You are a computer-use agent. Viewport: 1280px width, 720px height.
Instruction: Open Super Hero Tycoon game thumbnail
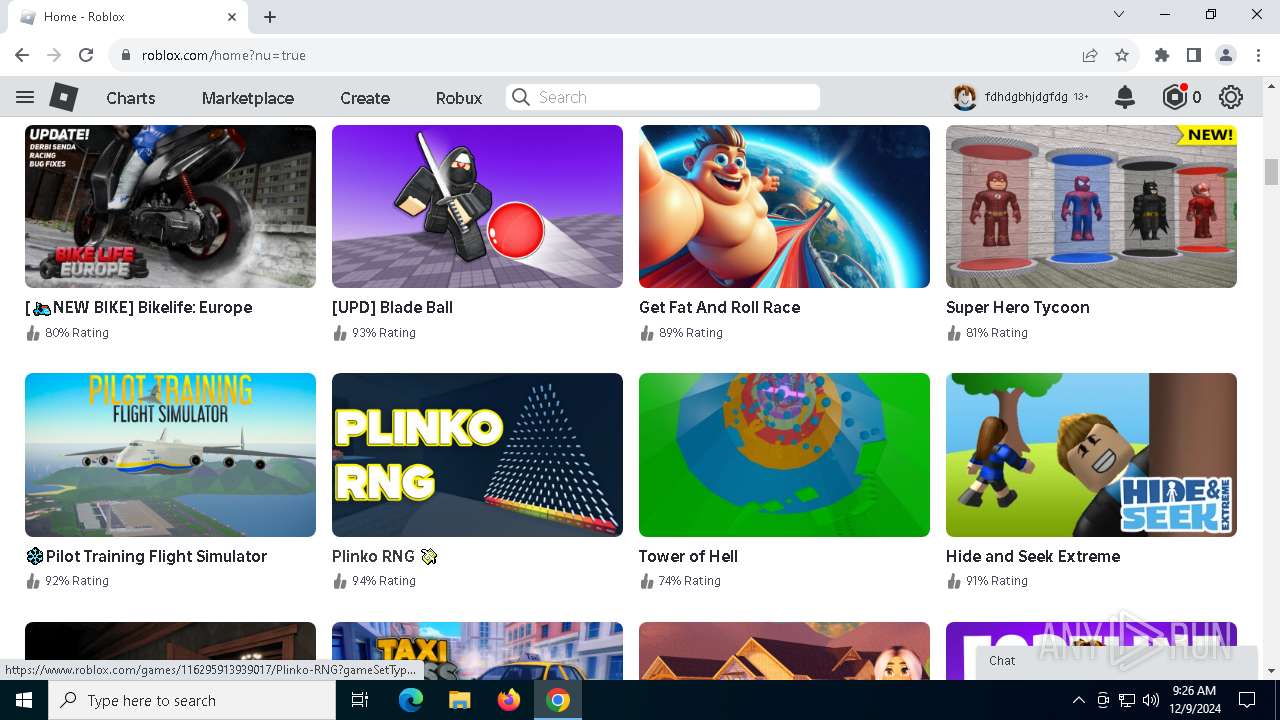pyautogui.click(x=1091, y=206)
